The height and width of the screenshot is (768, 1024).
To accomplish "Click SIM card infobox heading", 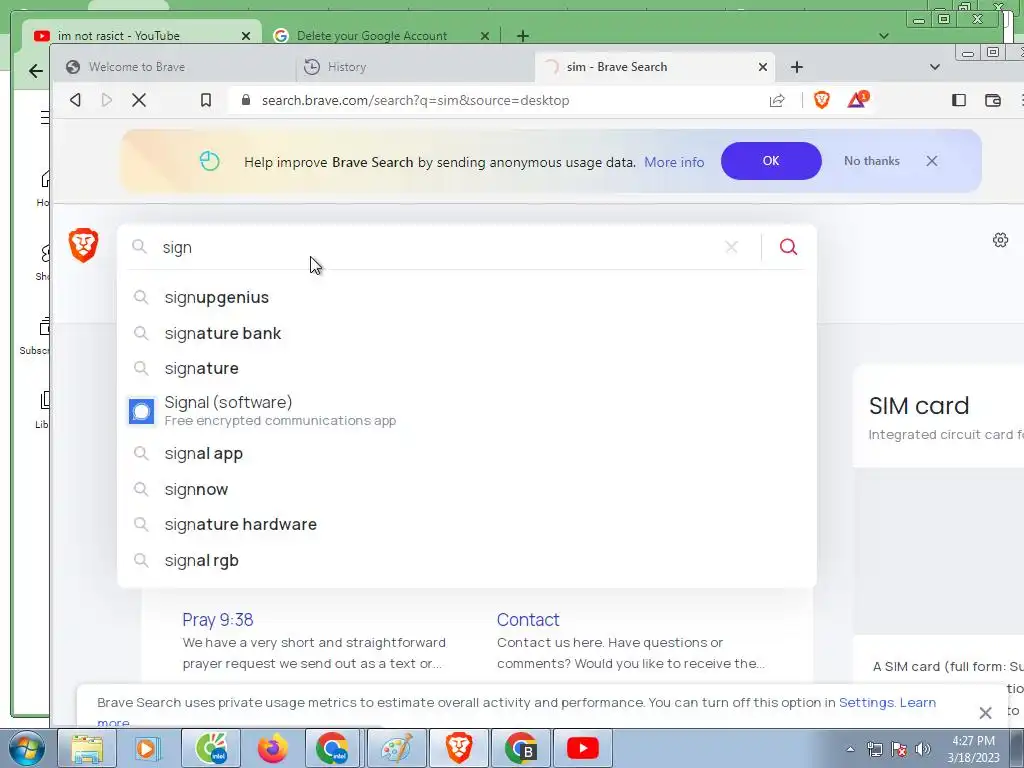I will point(918,406).
